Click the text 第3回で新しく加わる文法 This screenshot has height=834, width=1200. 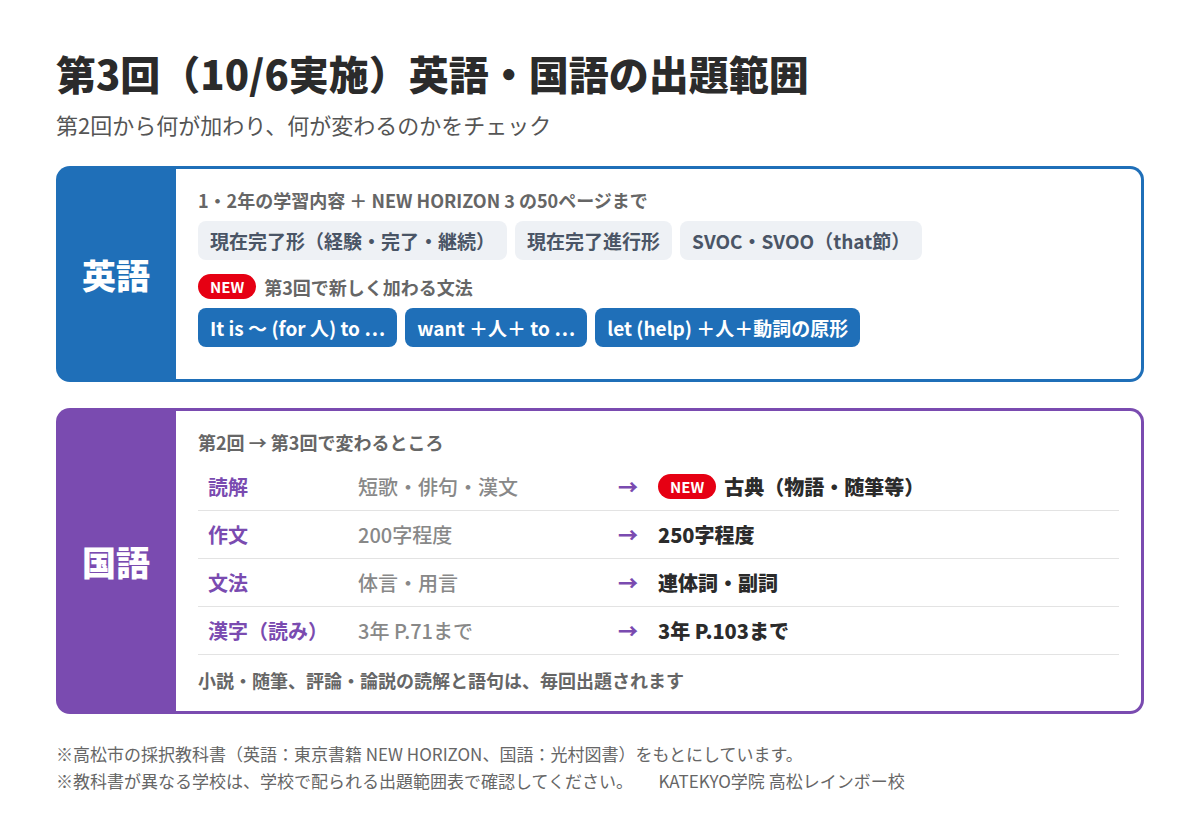[x=368, y=288]
